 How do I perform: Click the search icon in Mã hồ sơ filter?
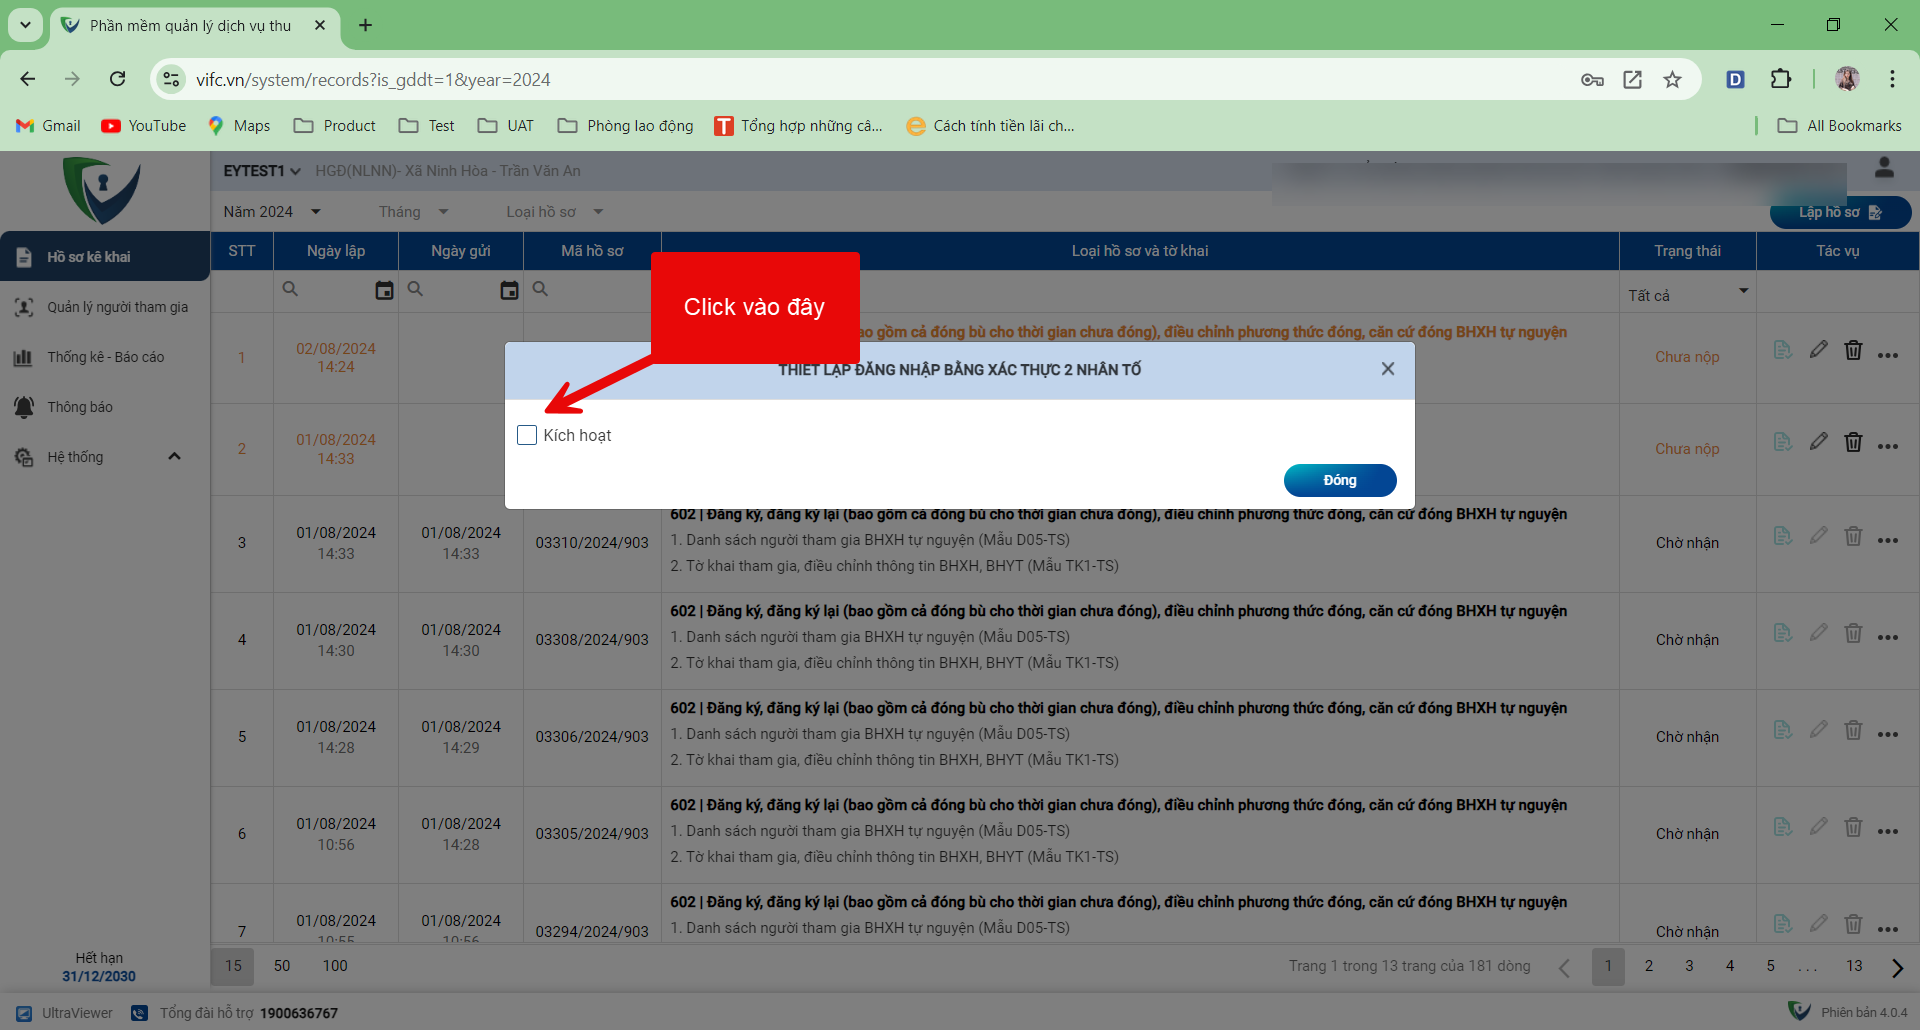[540, 289]
